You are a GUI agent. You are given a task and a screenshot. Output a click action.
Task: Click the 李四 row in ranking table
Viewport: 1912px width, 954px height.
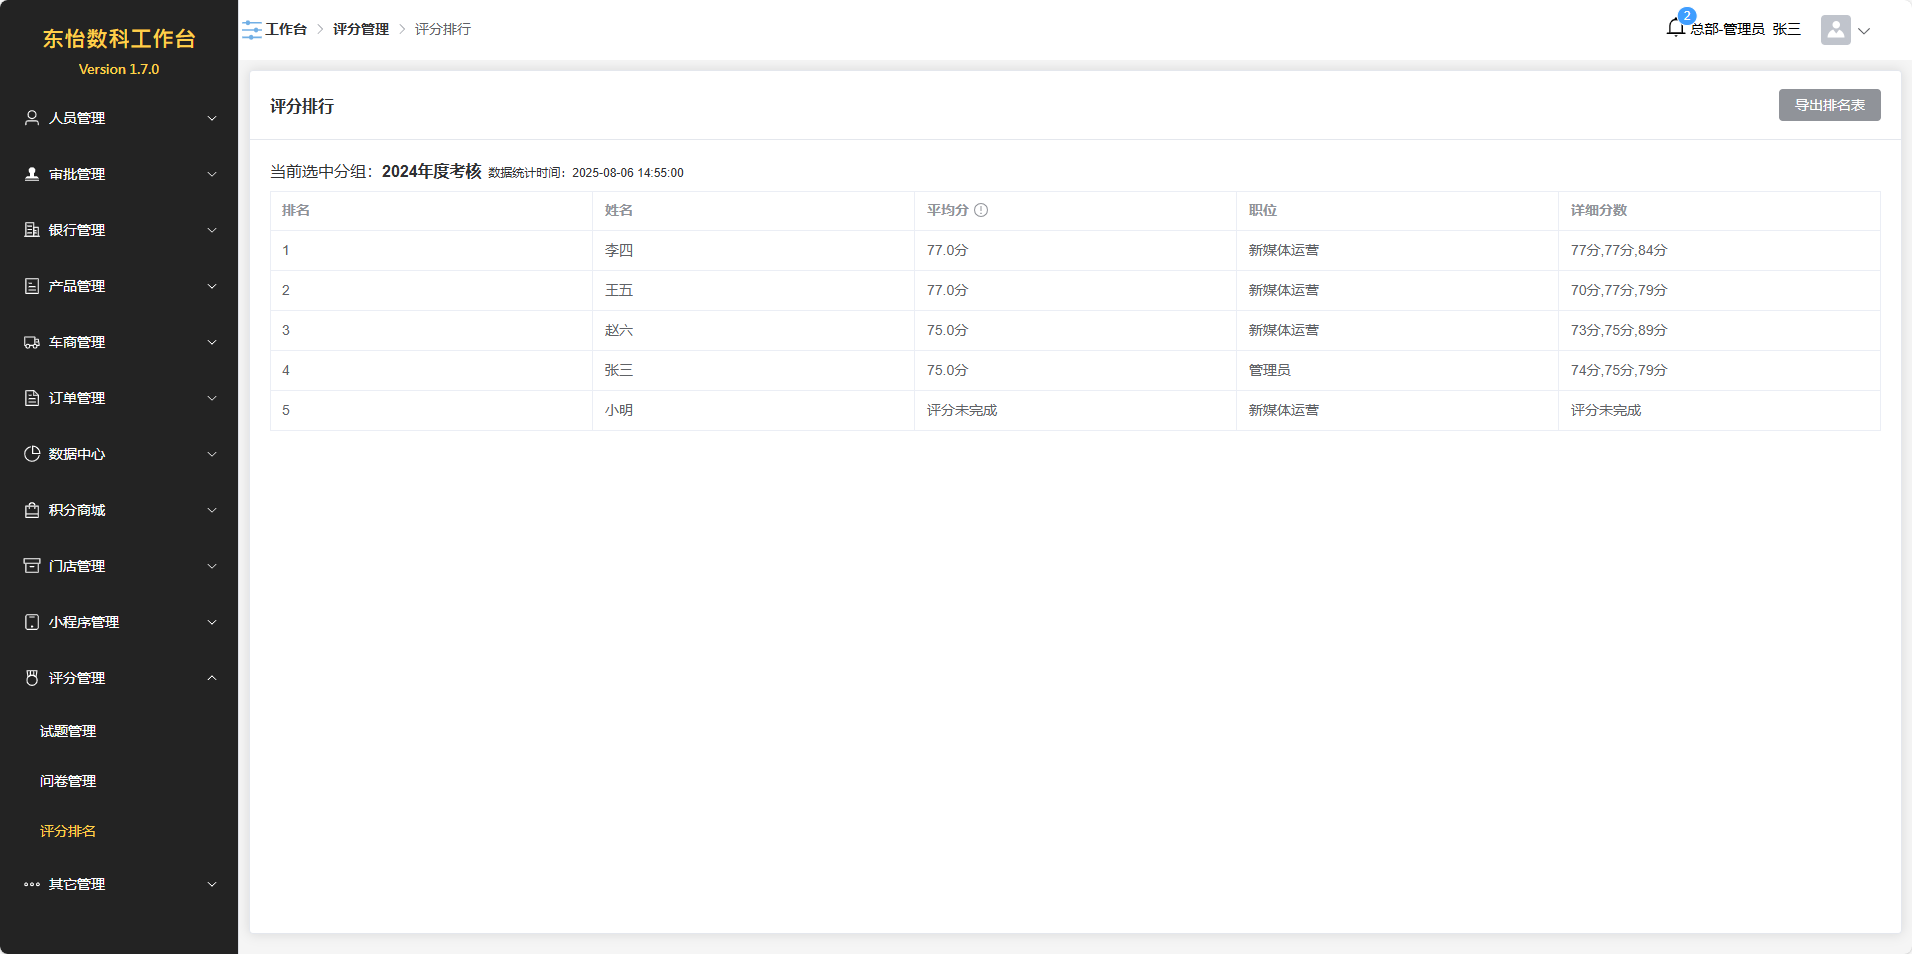pos(619,250)
